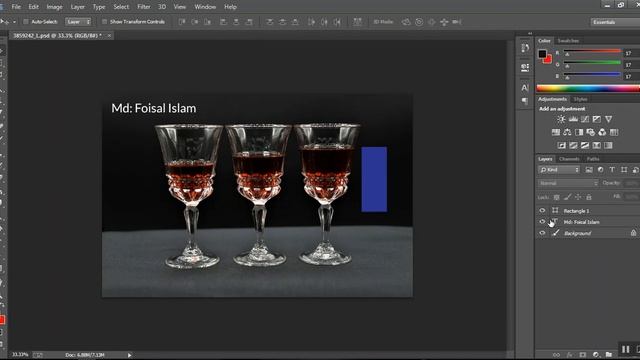Click Align top edges in options bar
640x360 pixels.
point(182,22)
